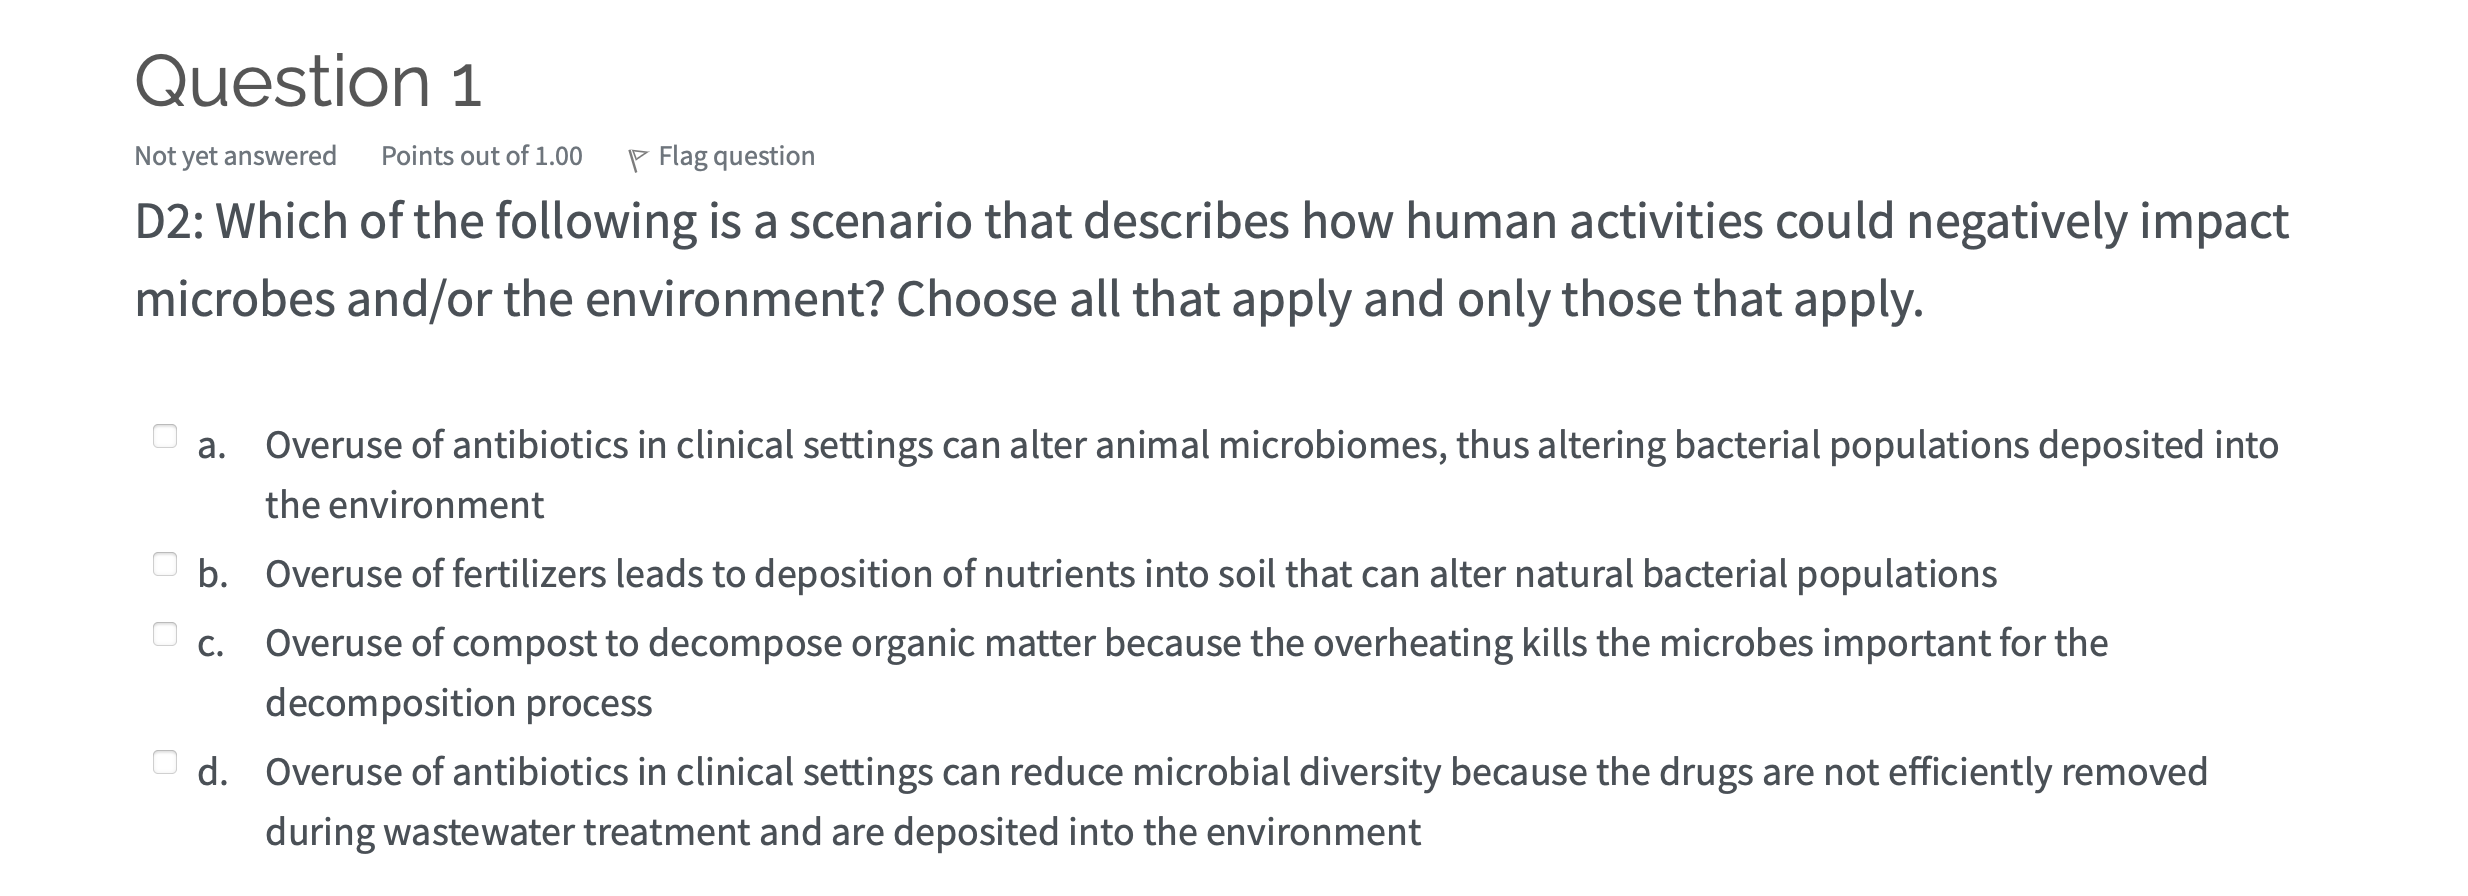The height and width of the screenshot is (896, 2468).
Task: Click the answer text about altering animal microbiomes
Action: coord(1270,445)
